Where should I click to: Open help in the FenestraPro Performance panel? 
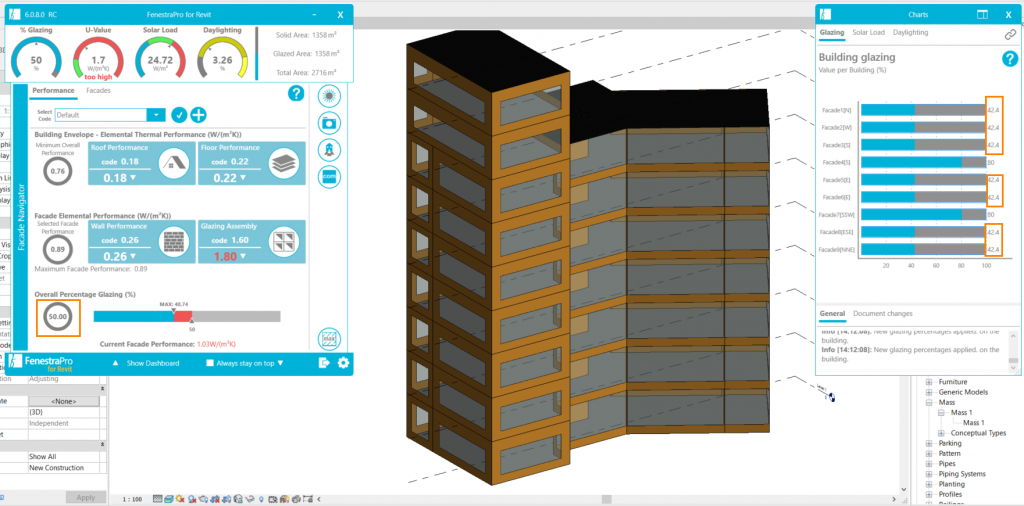click(296, 93)
